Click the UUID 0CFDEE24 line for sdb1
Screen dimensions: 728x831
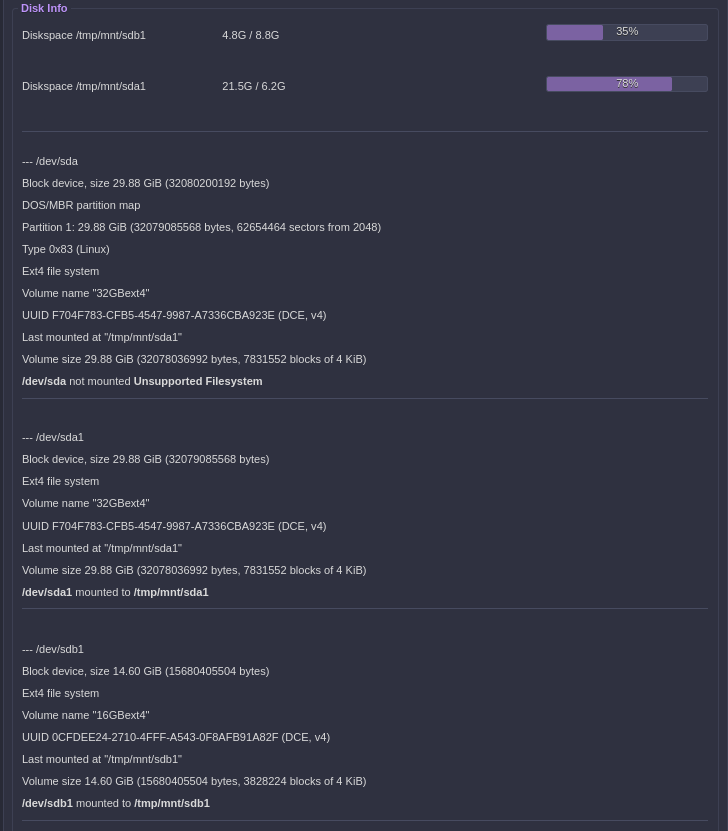175,737
